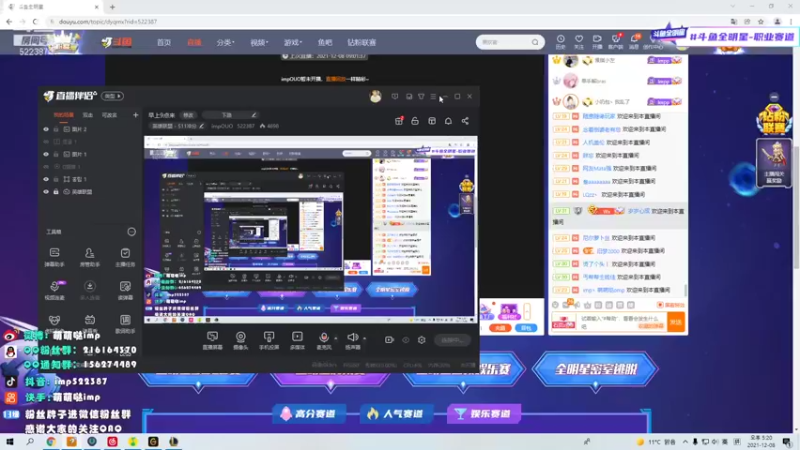The height and width of the screenshot is (450, 800).
Task: Open the download tool icon in the toolbox
Action: point(89,290)
